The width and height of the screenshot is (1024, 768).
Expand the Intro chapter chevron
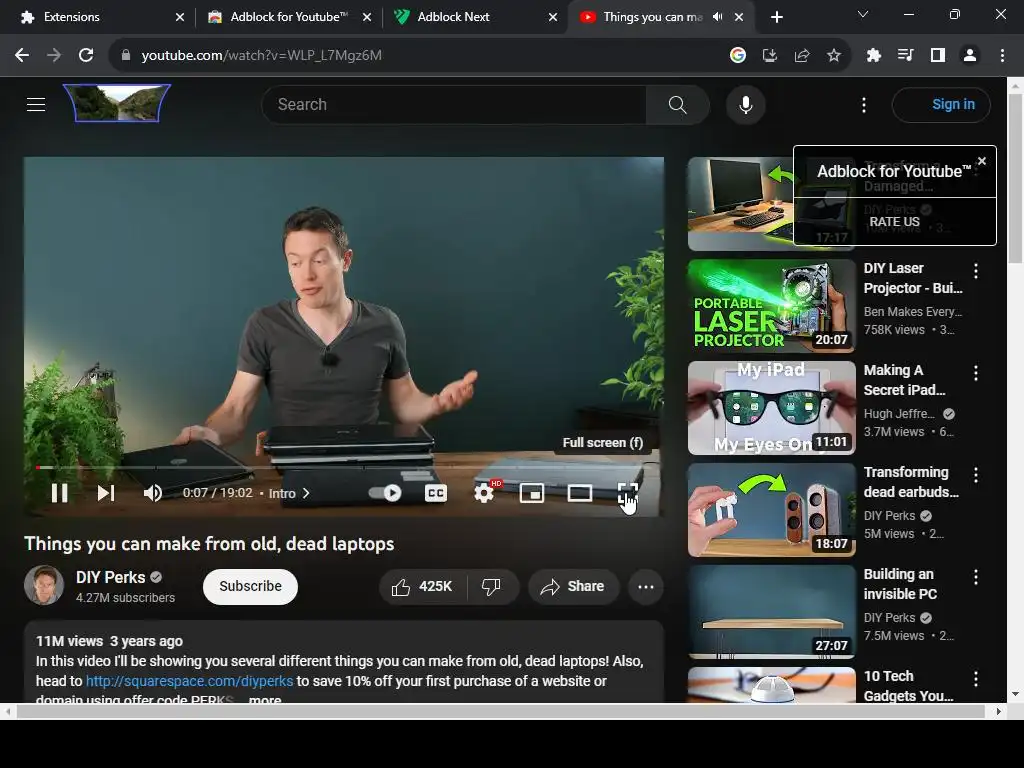pos(306,493)
